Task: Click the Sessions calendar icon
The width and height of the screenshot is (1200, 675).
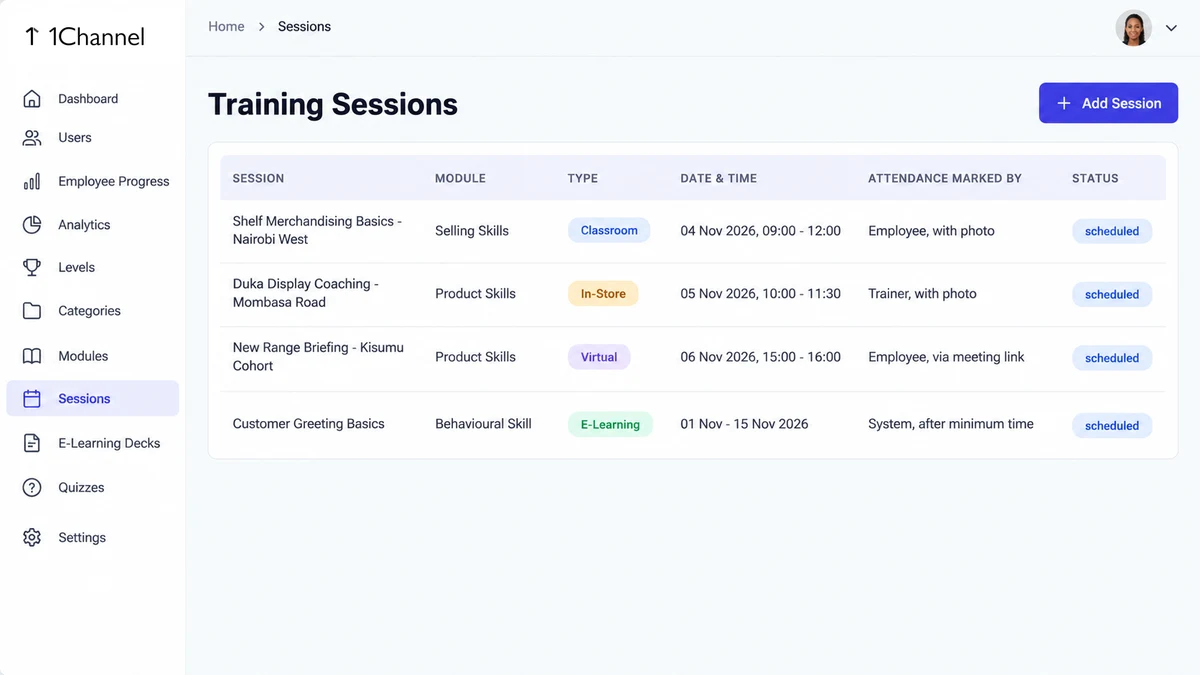Action: click(32, 399)
